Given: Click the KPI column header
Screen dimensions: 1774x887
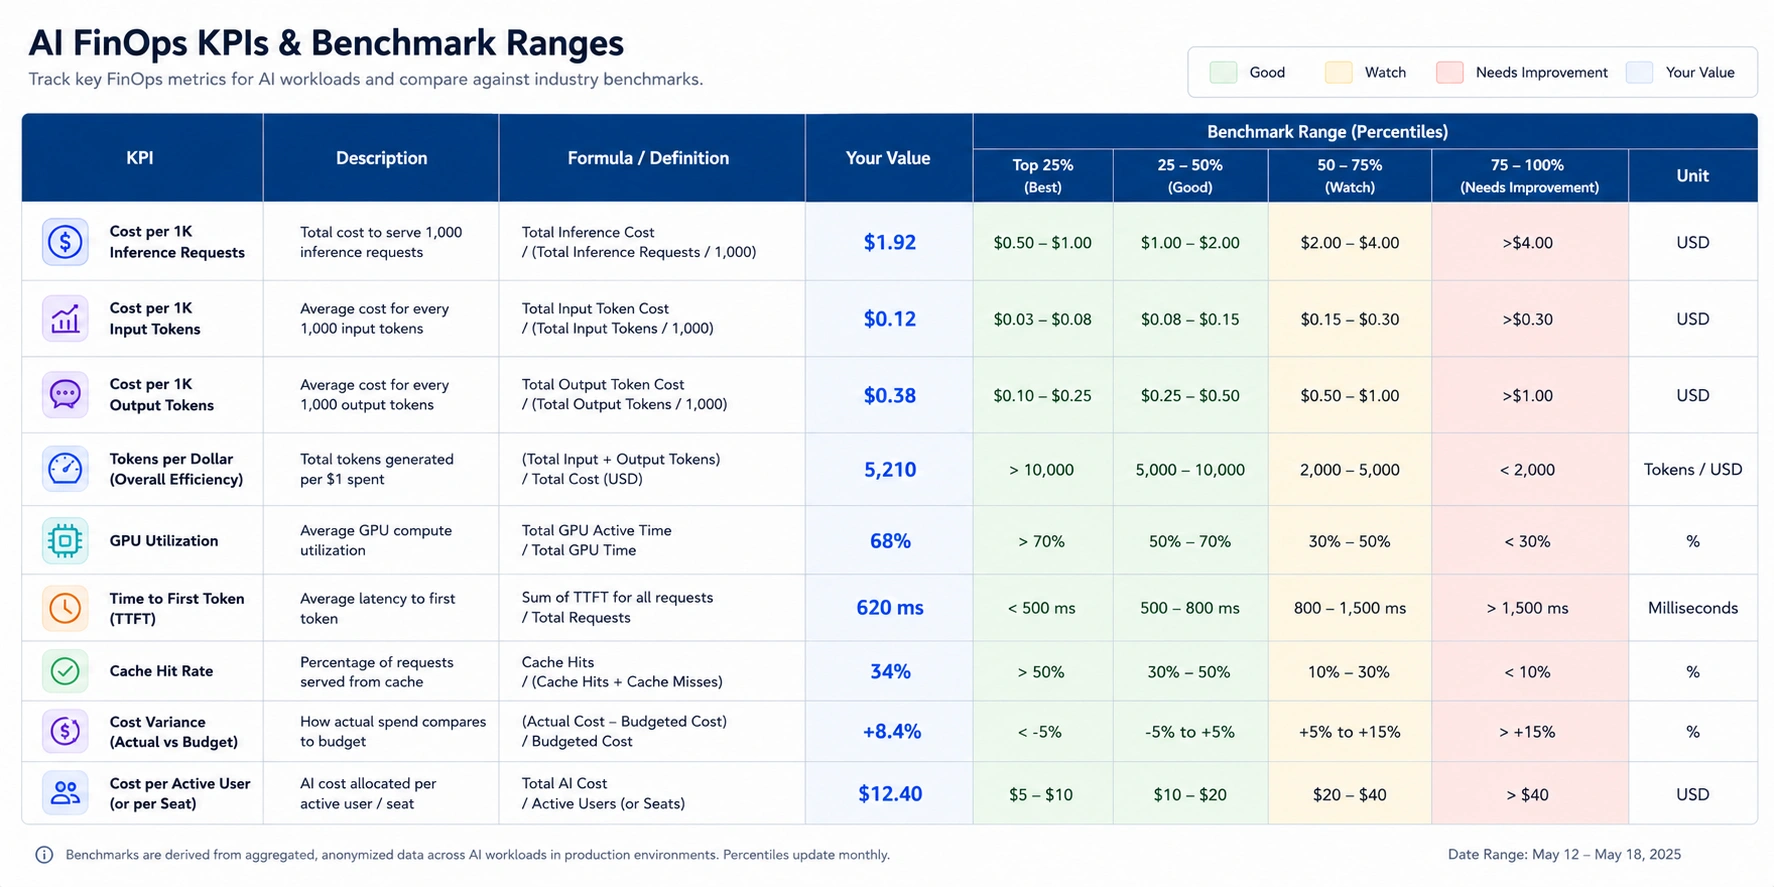Looking at the screenshot, I should [x=140, y=158].
